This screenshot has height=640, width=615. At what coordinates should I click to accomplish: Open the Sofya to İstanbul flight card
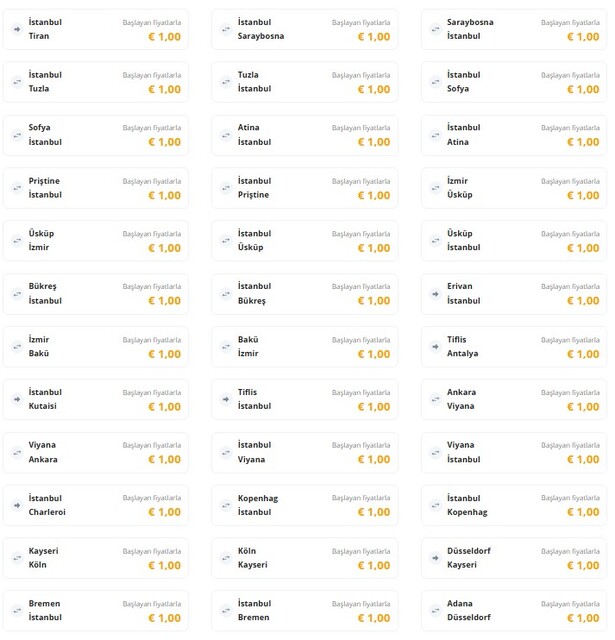[x=96, y=135]
